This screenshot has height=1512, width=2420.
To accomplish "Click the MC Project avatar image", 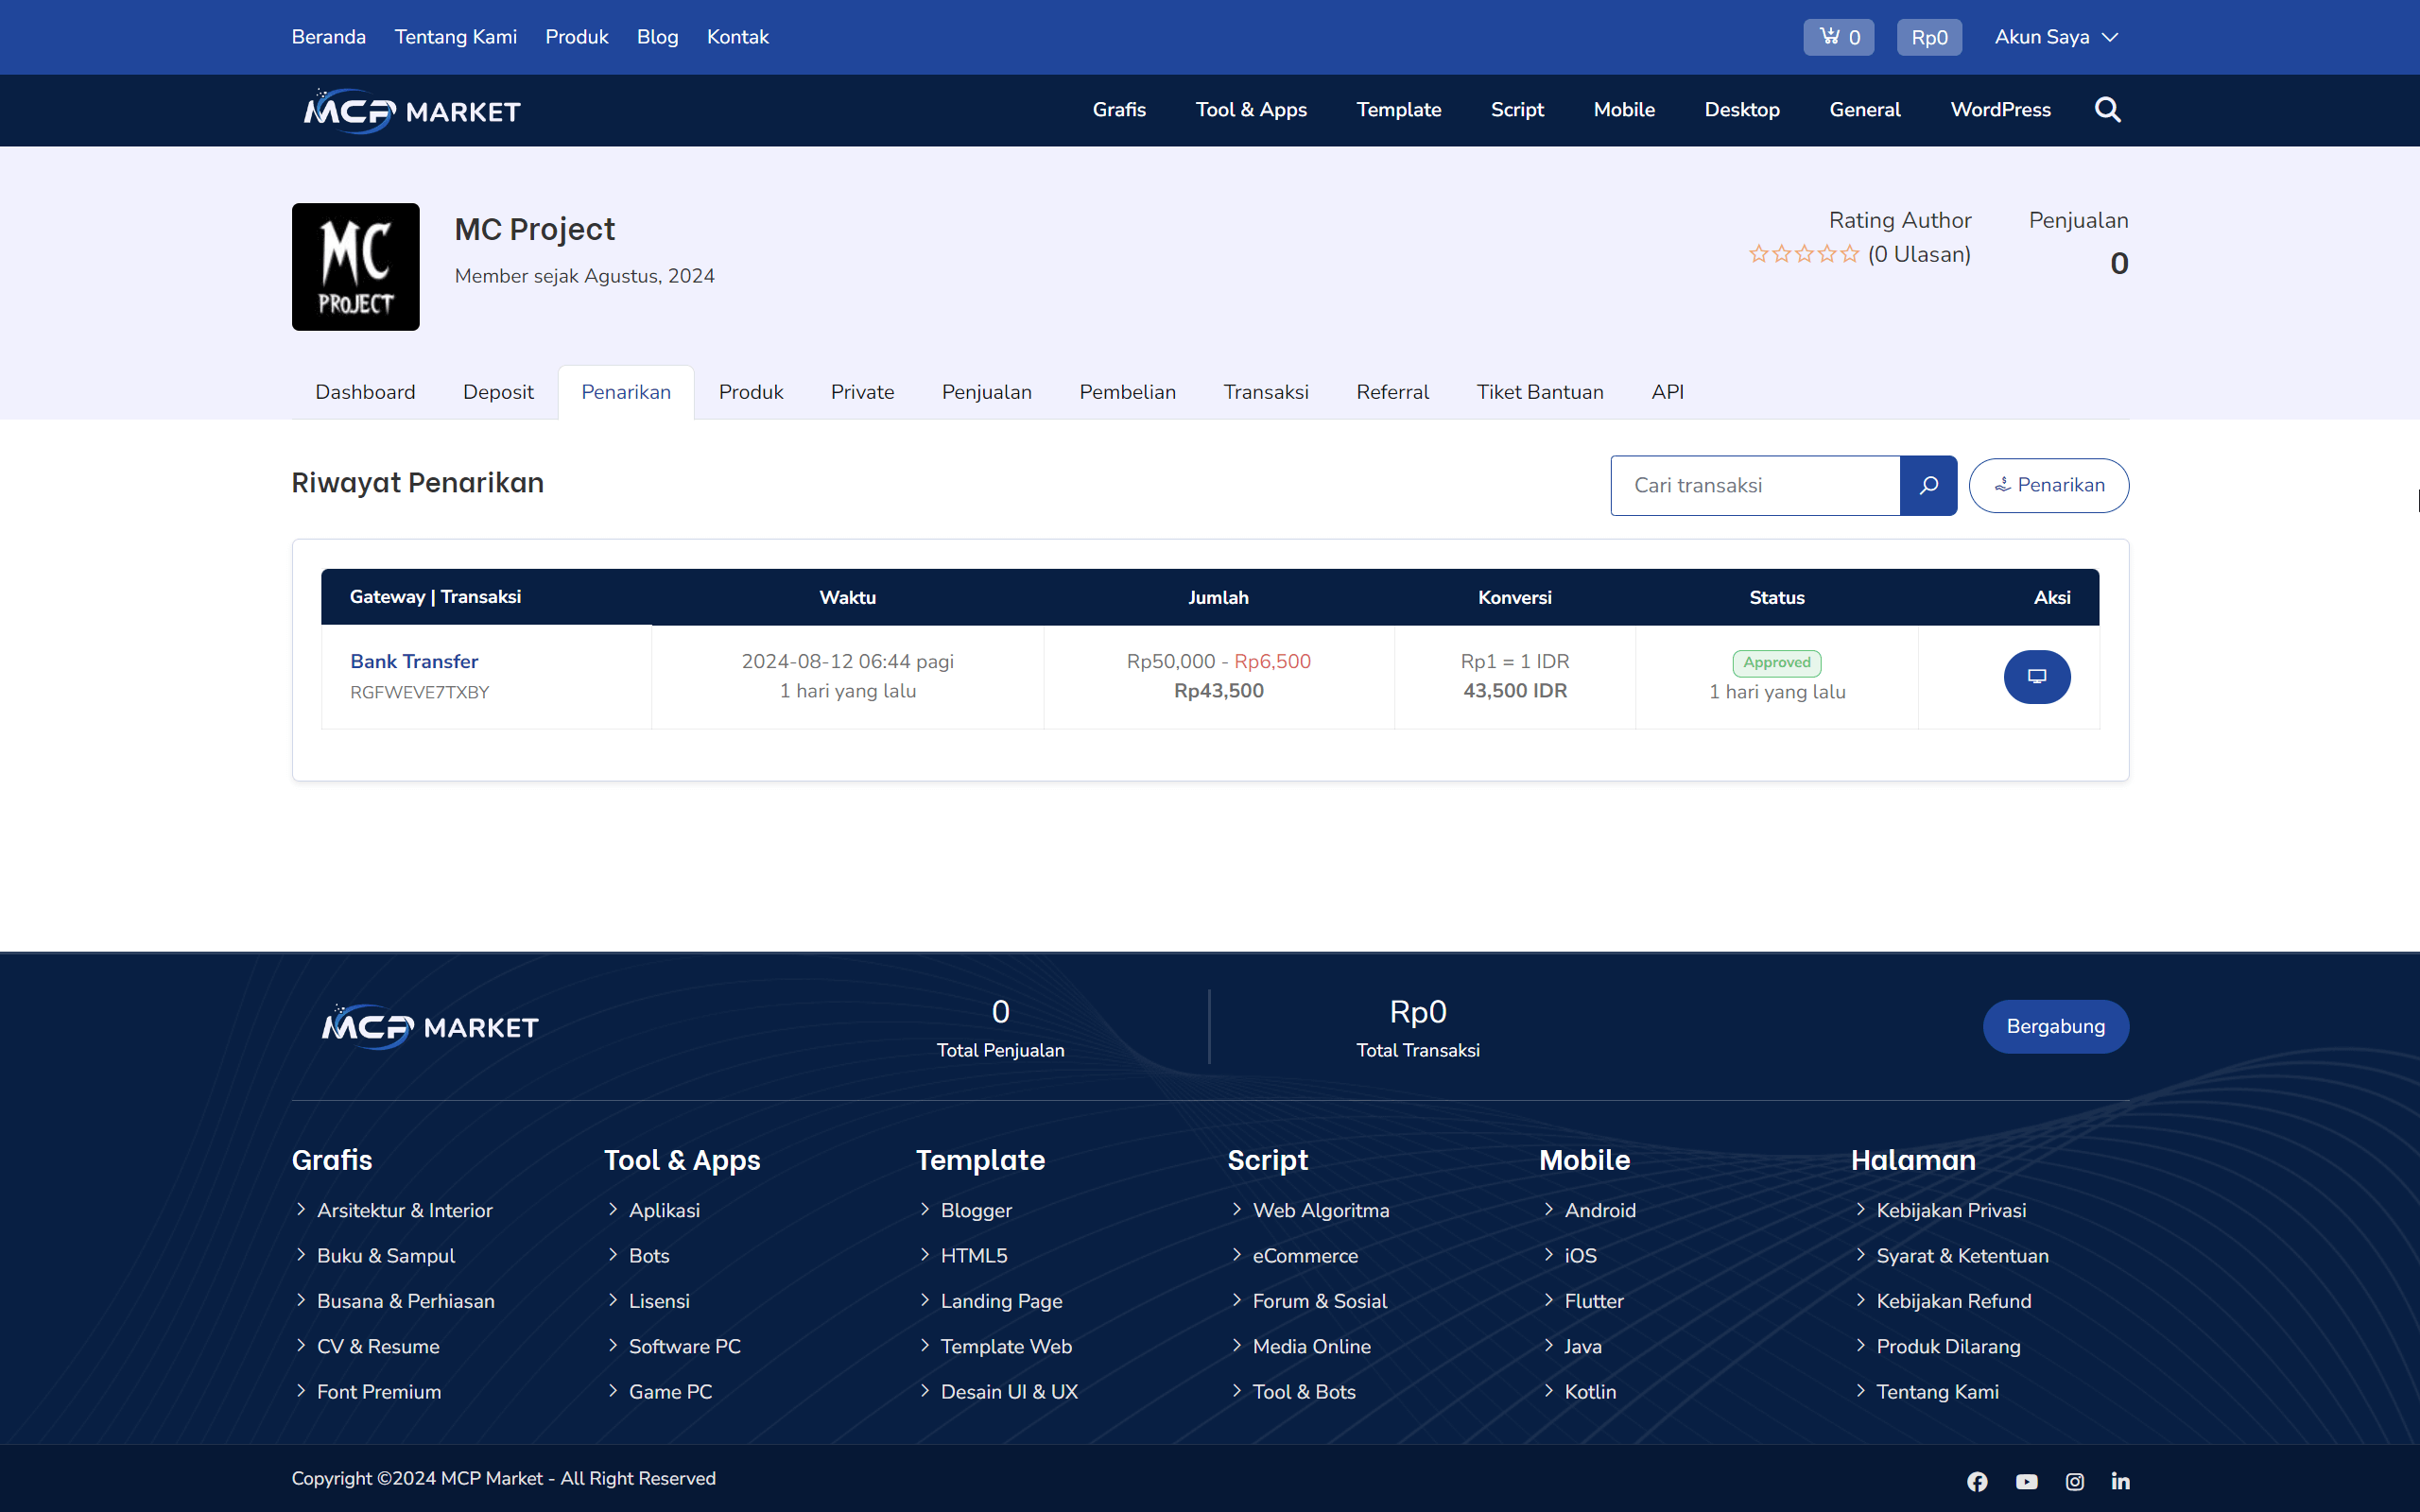I will 355,267.
